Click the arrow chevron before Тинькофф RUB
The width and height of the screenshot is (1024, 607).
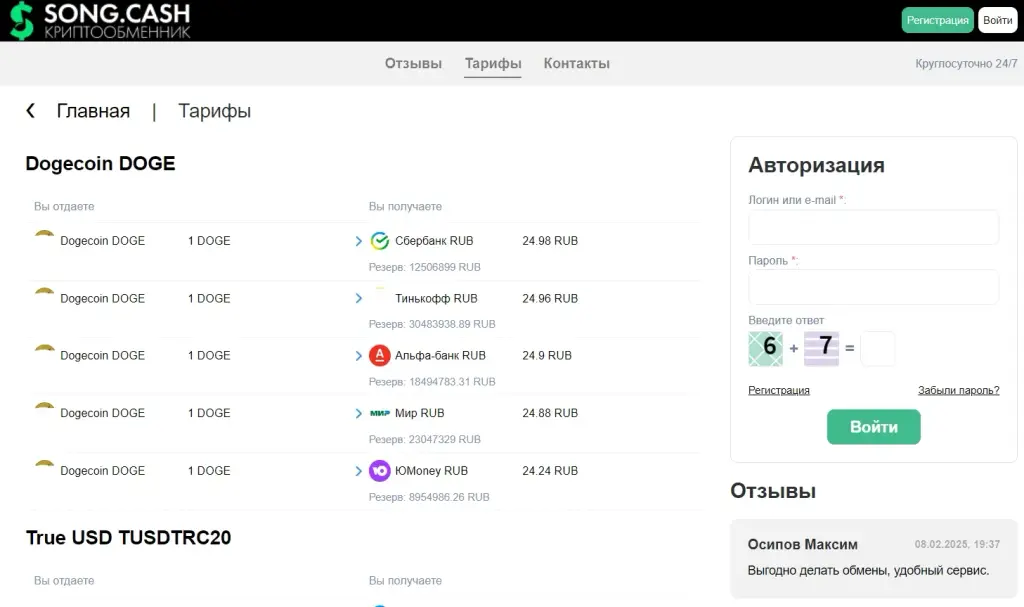click(359, 299)
